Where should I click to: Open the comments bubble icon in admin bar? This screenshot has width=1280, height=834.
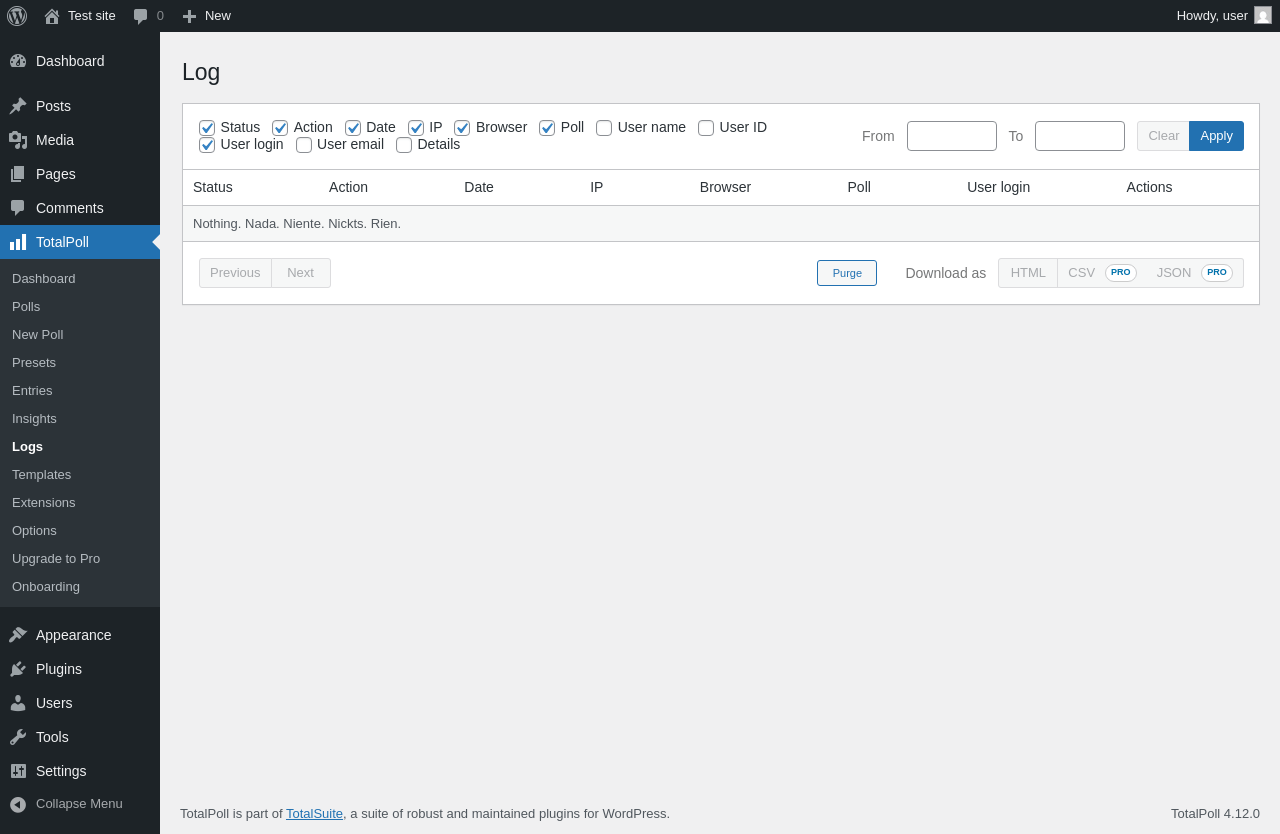click(141, 16)
